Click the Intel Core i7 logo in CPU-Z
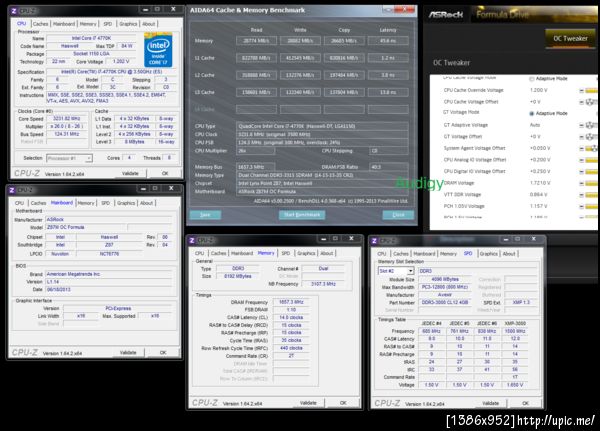The height and width of the screenshot is (431, 600). (x=158, y=50)
